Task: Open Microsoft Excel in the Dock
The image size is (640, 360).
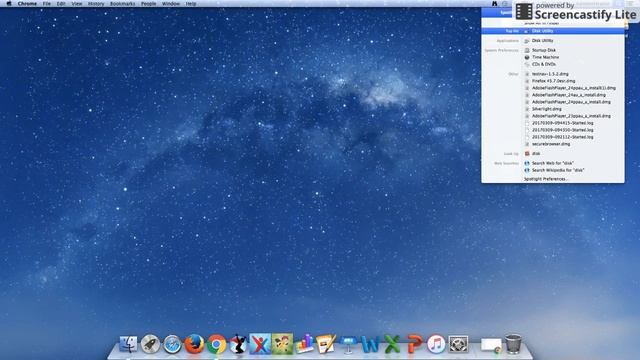Action: pyautogui.click(x=392, y=344)
